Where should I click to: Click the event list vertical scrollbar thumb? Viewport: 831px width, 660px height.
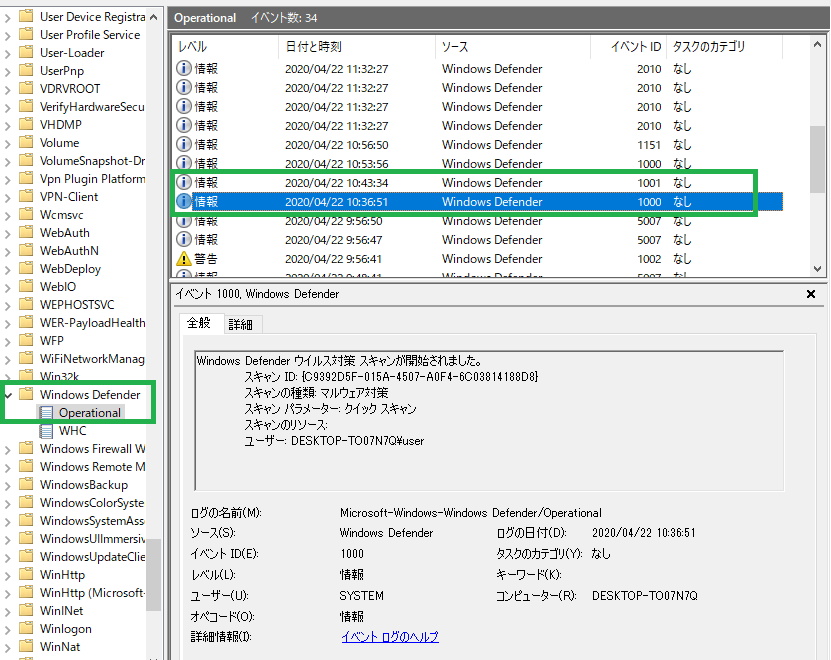click(817, 159)
